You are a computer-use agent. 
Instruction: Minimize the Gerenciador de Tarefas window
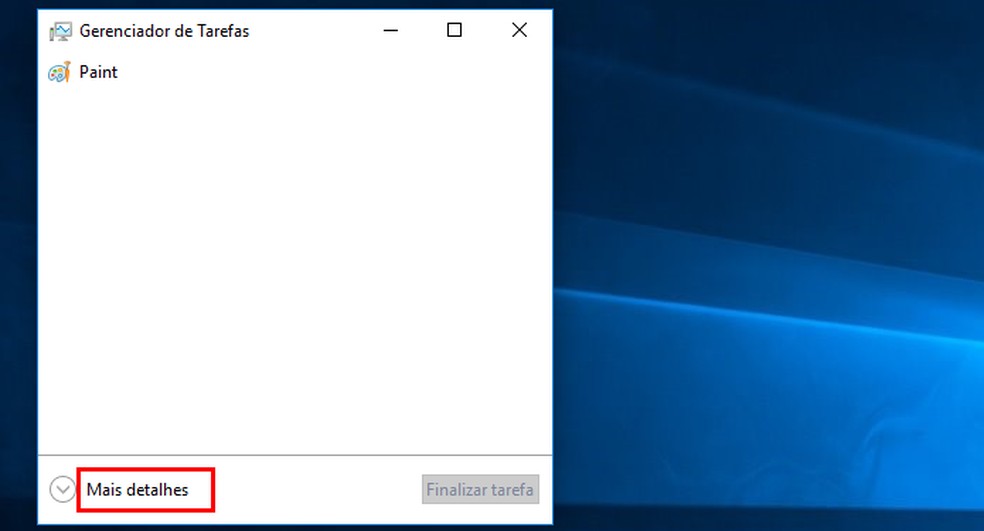390,30
